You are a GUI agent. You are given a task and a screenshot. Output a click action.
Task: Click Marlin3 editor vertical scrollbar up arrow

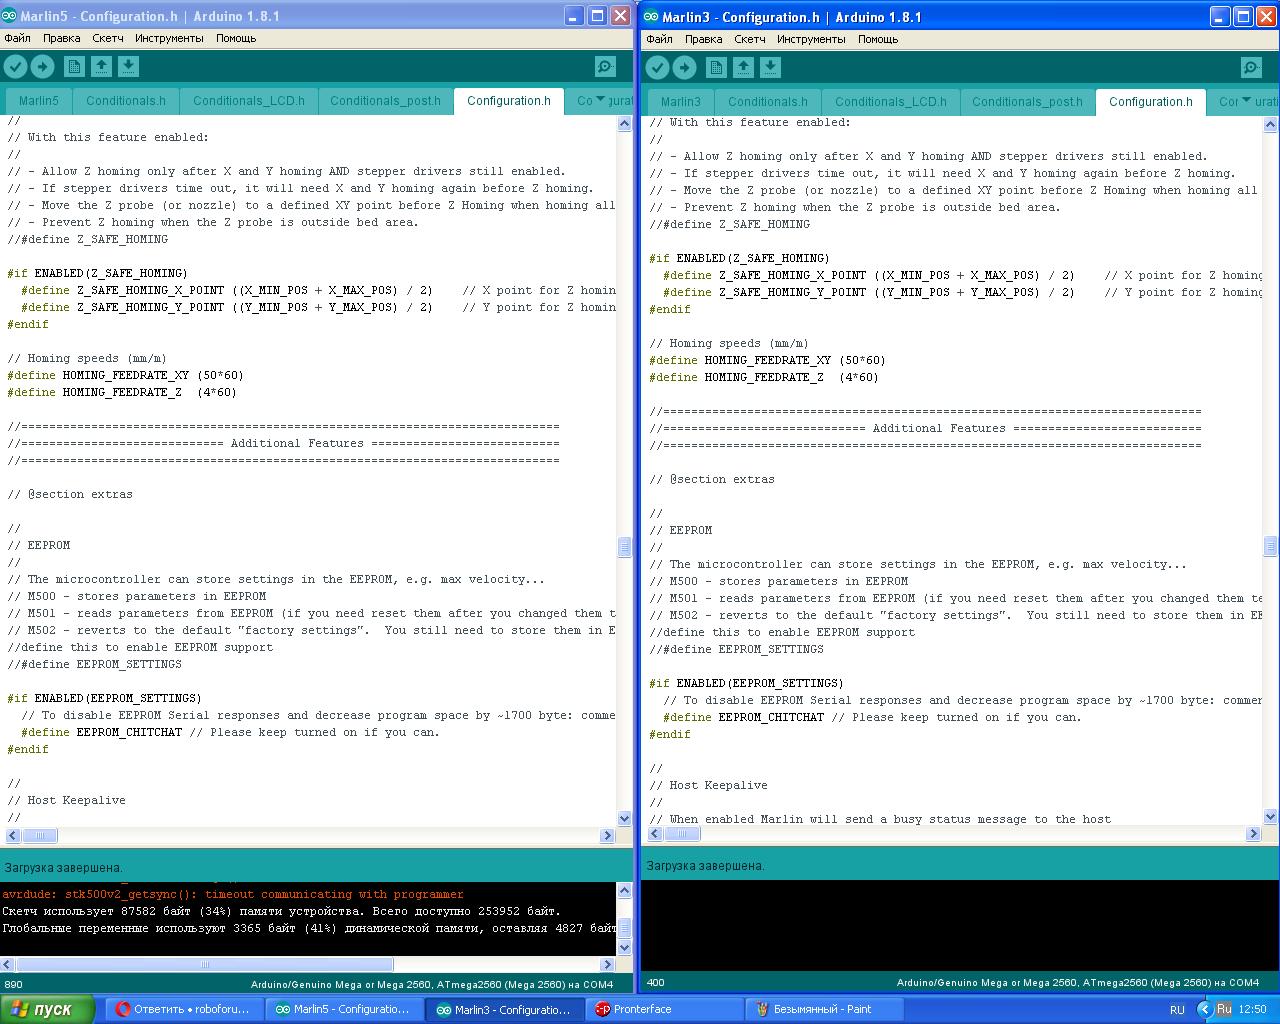tap(1271, 125)
